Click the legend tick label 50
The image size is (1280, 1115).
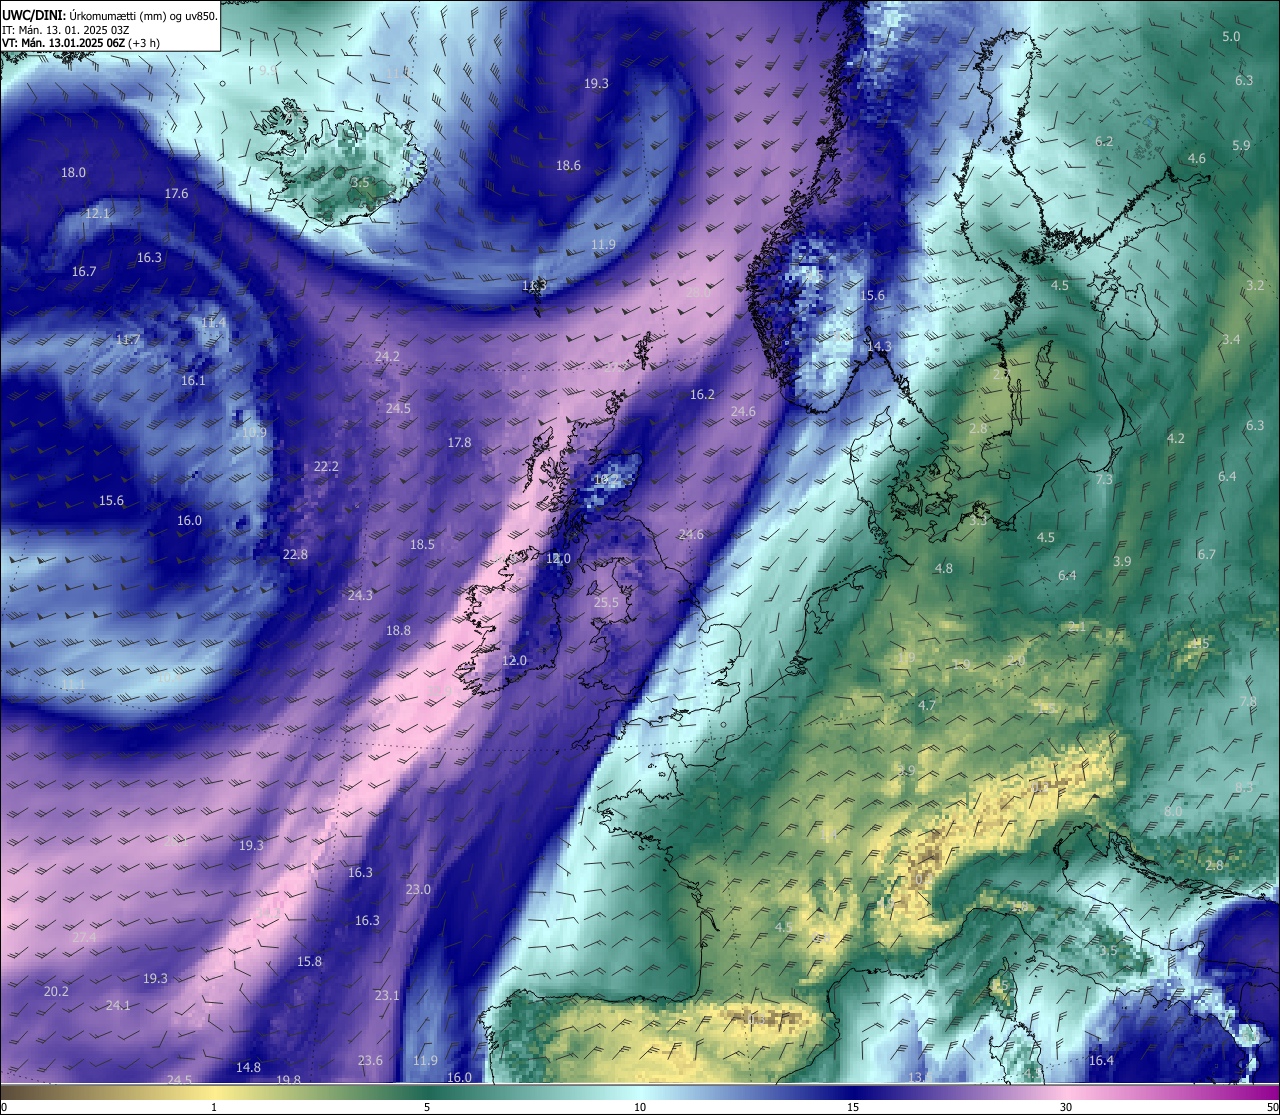tap(1272, 1107)
